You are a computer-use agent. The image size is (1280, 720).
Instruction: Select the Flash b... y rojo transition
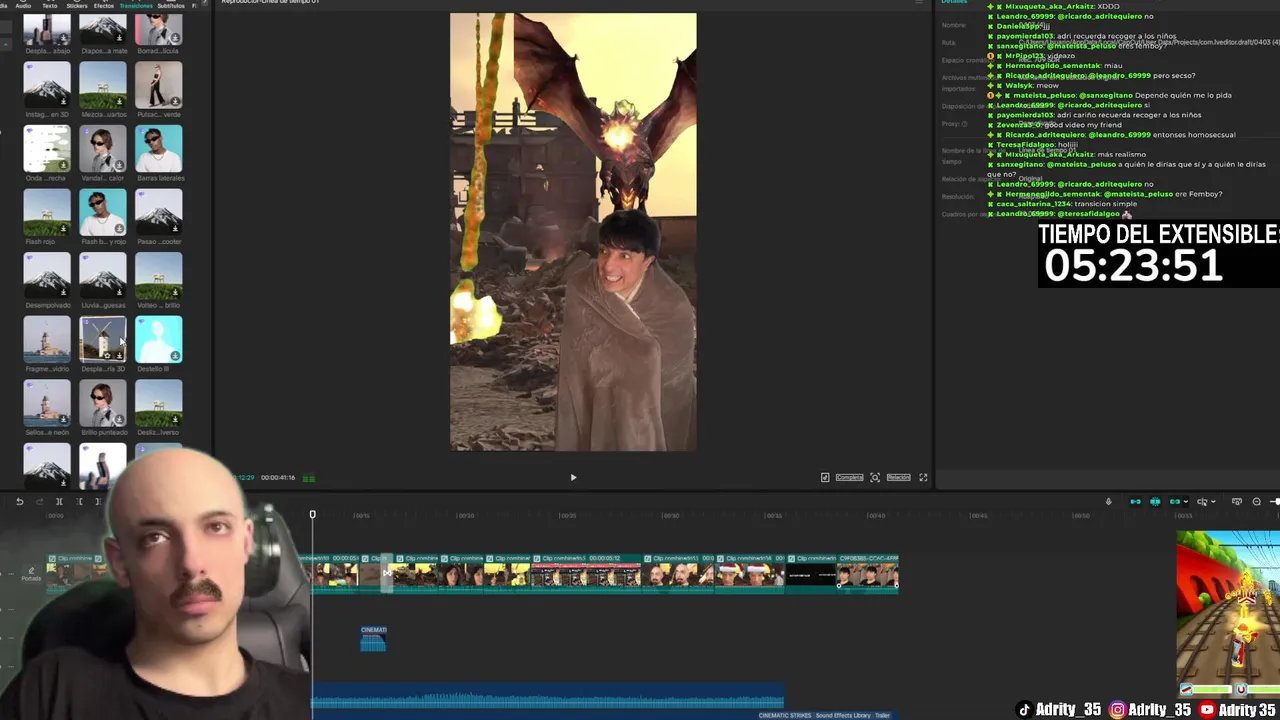103,212
